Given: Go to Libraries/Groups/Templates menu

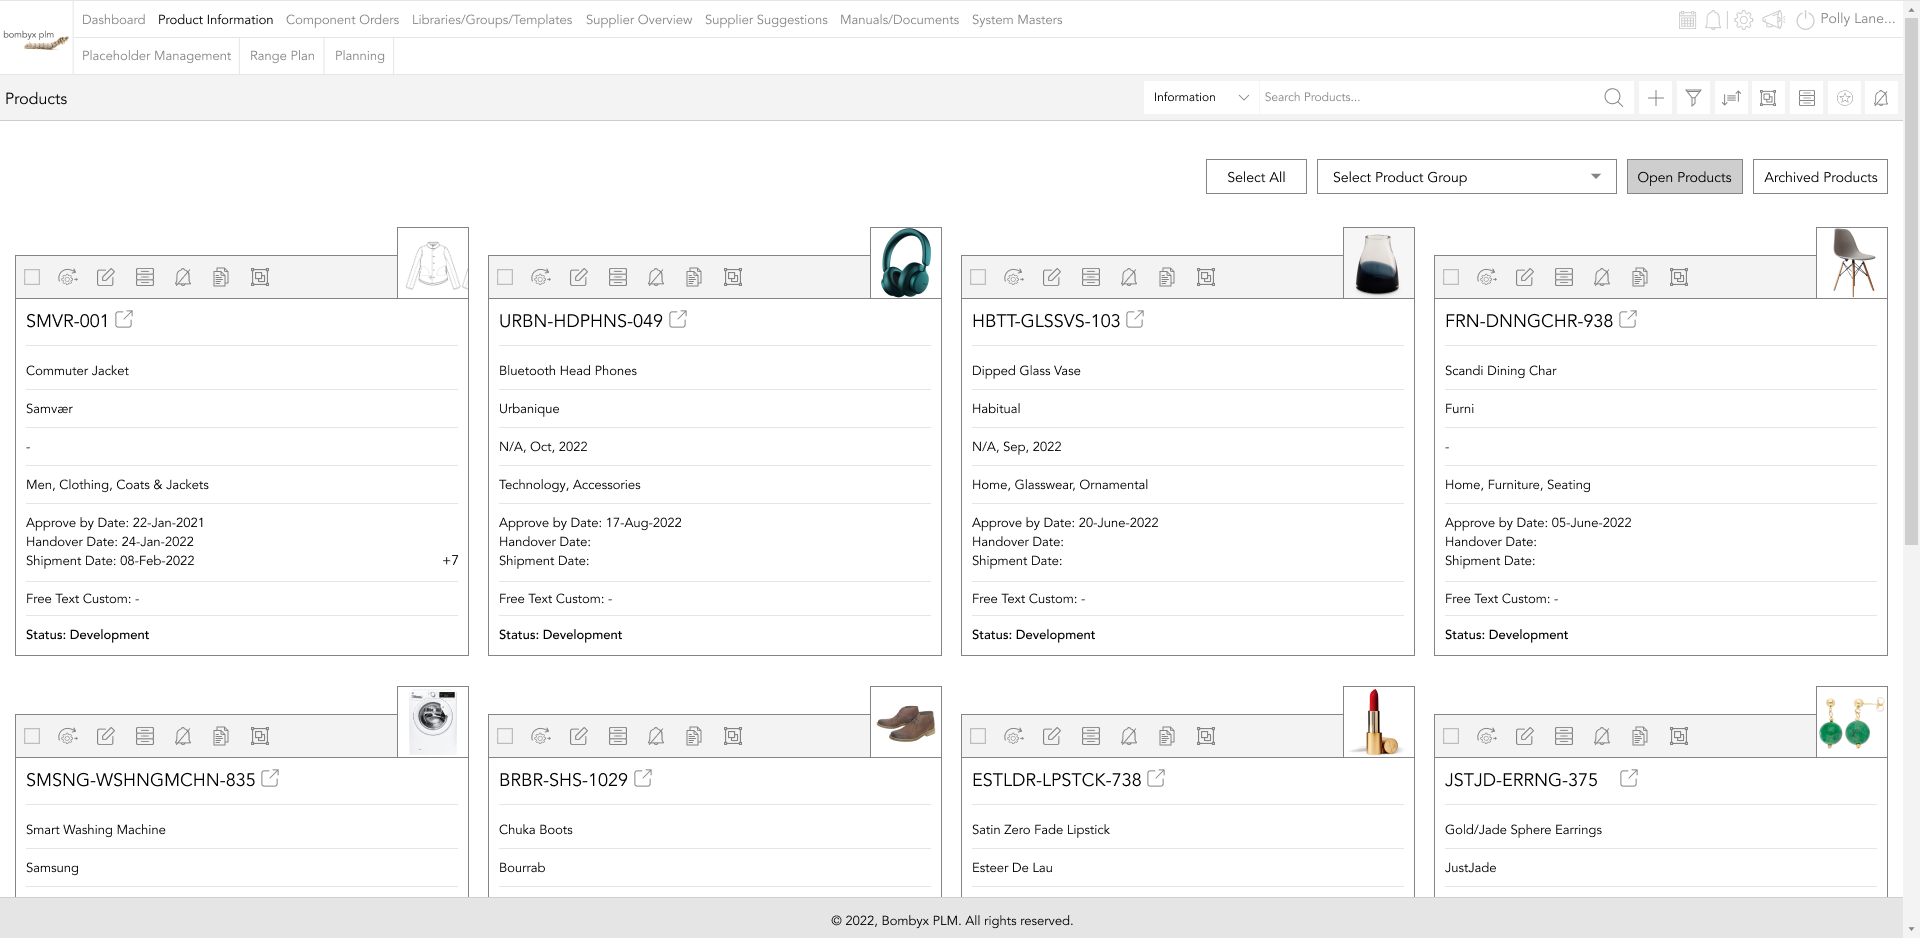Looking at the screenshot, I should [x=492, y=20].
